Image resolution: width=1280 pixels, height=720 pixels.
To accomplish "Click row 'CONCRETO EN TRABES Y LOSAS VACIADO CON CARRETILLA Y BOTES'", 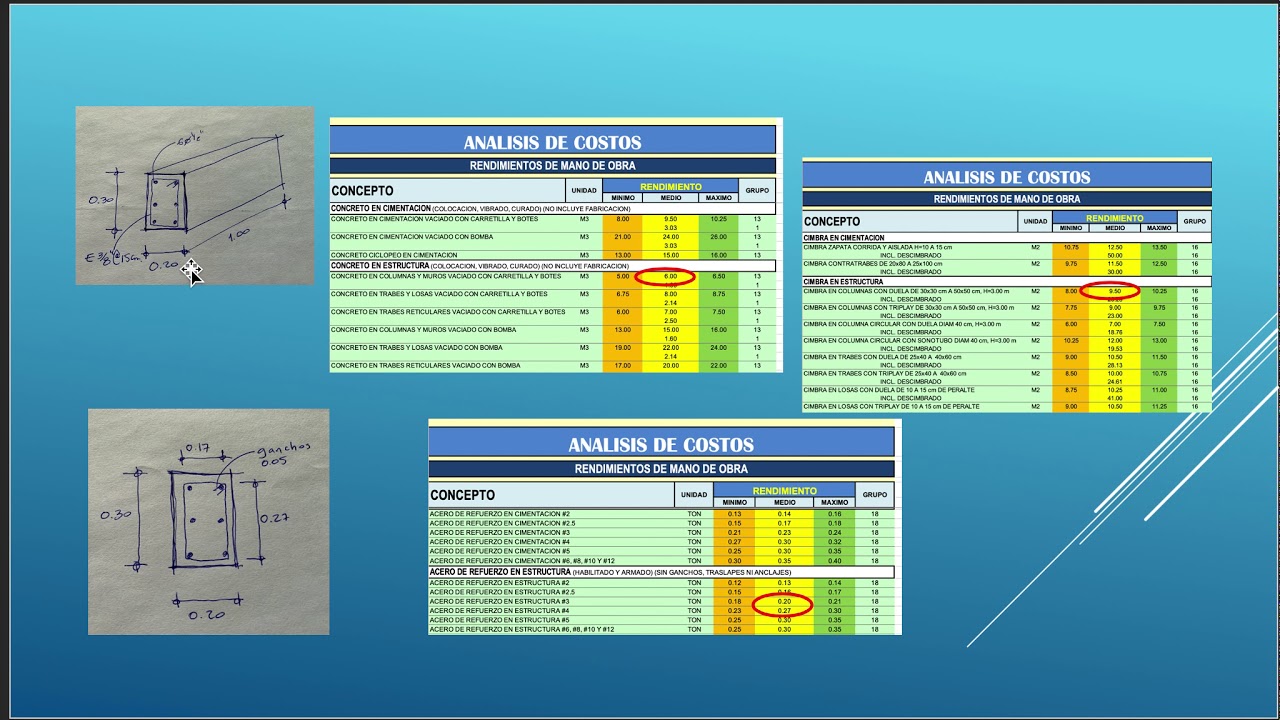I will [553, 294].
